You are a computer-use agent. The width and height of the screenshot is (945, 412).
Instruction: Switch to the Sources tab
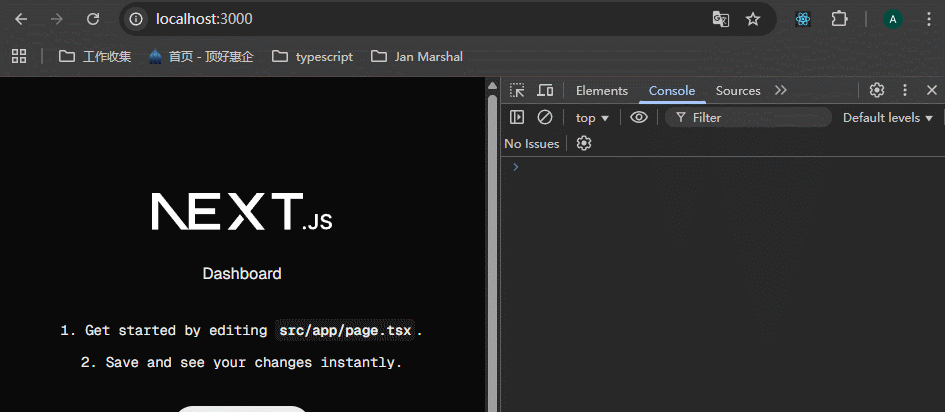[738, 91]
